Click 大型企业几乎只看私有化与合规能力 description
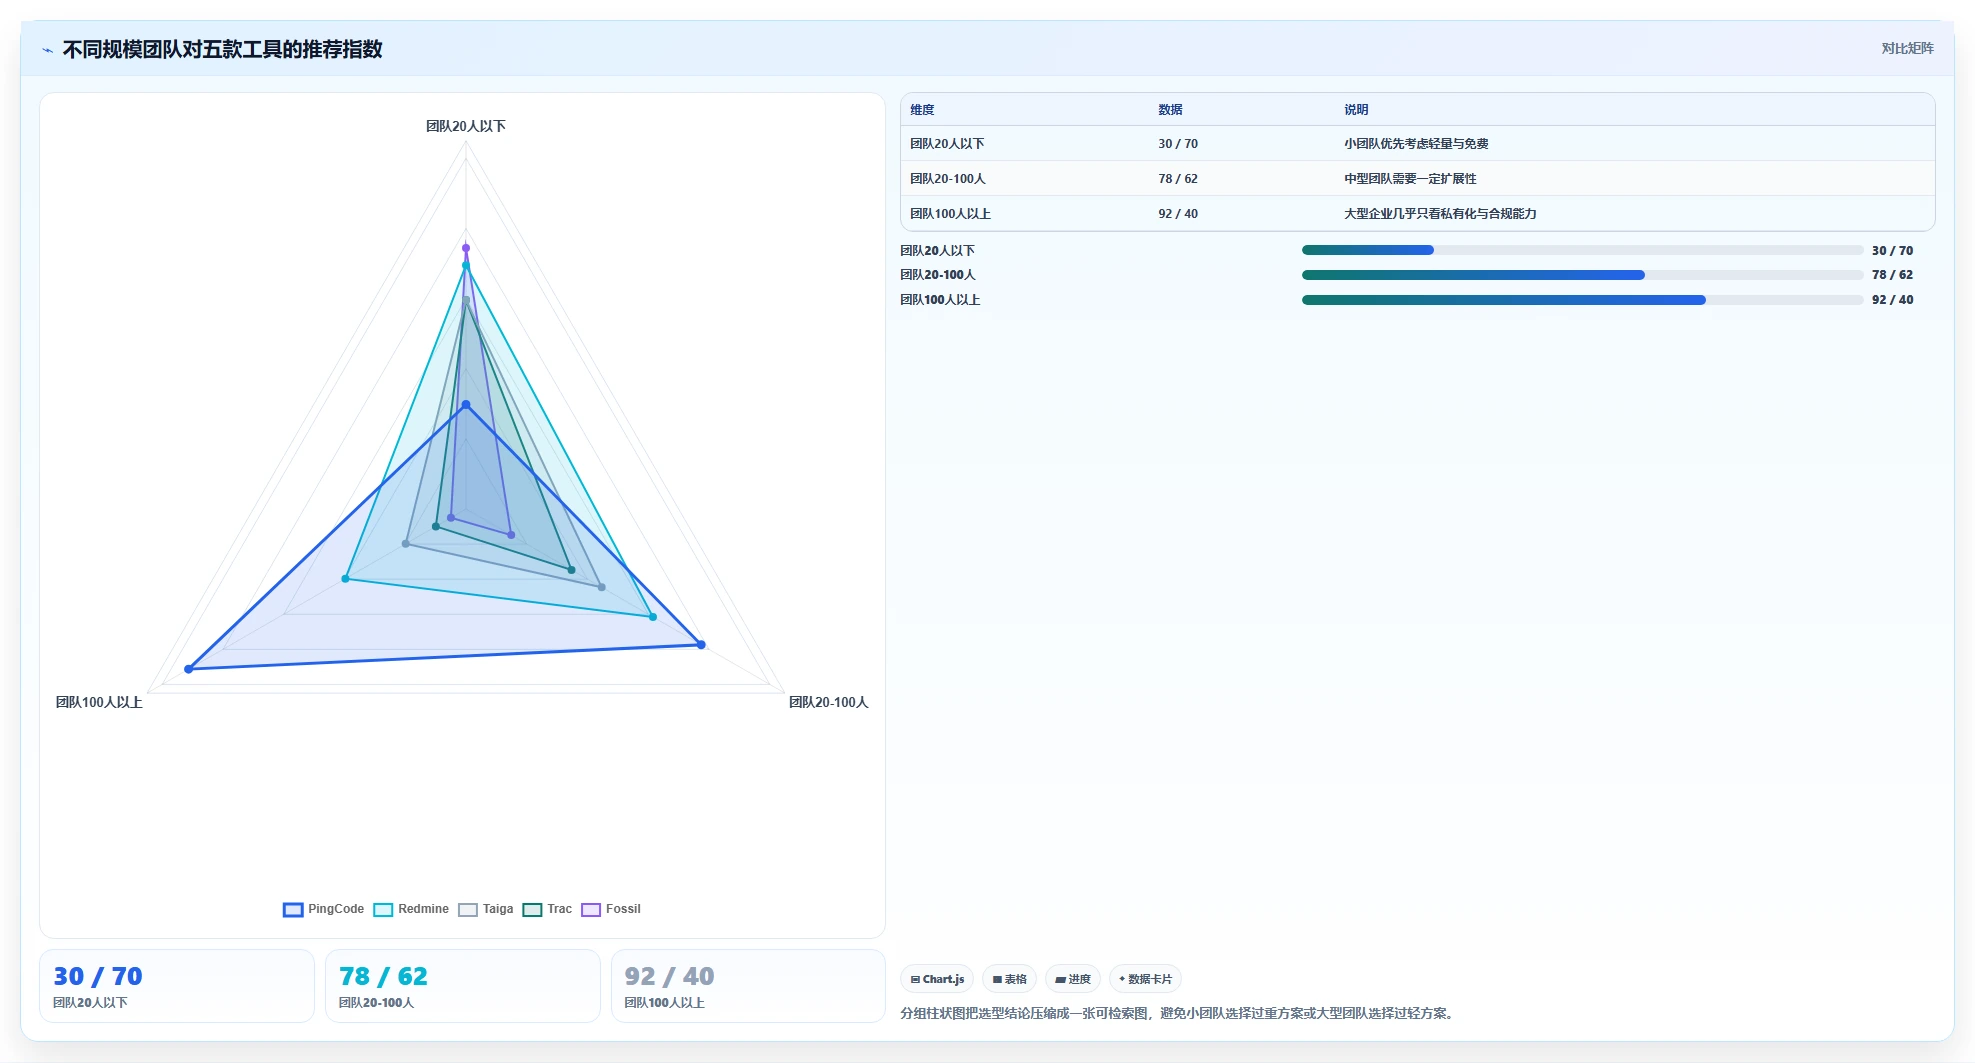The height and width of the screenshot is (1063, 1975). point(1440,214)
